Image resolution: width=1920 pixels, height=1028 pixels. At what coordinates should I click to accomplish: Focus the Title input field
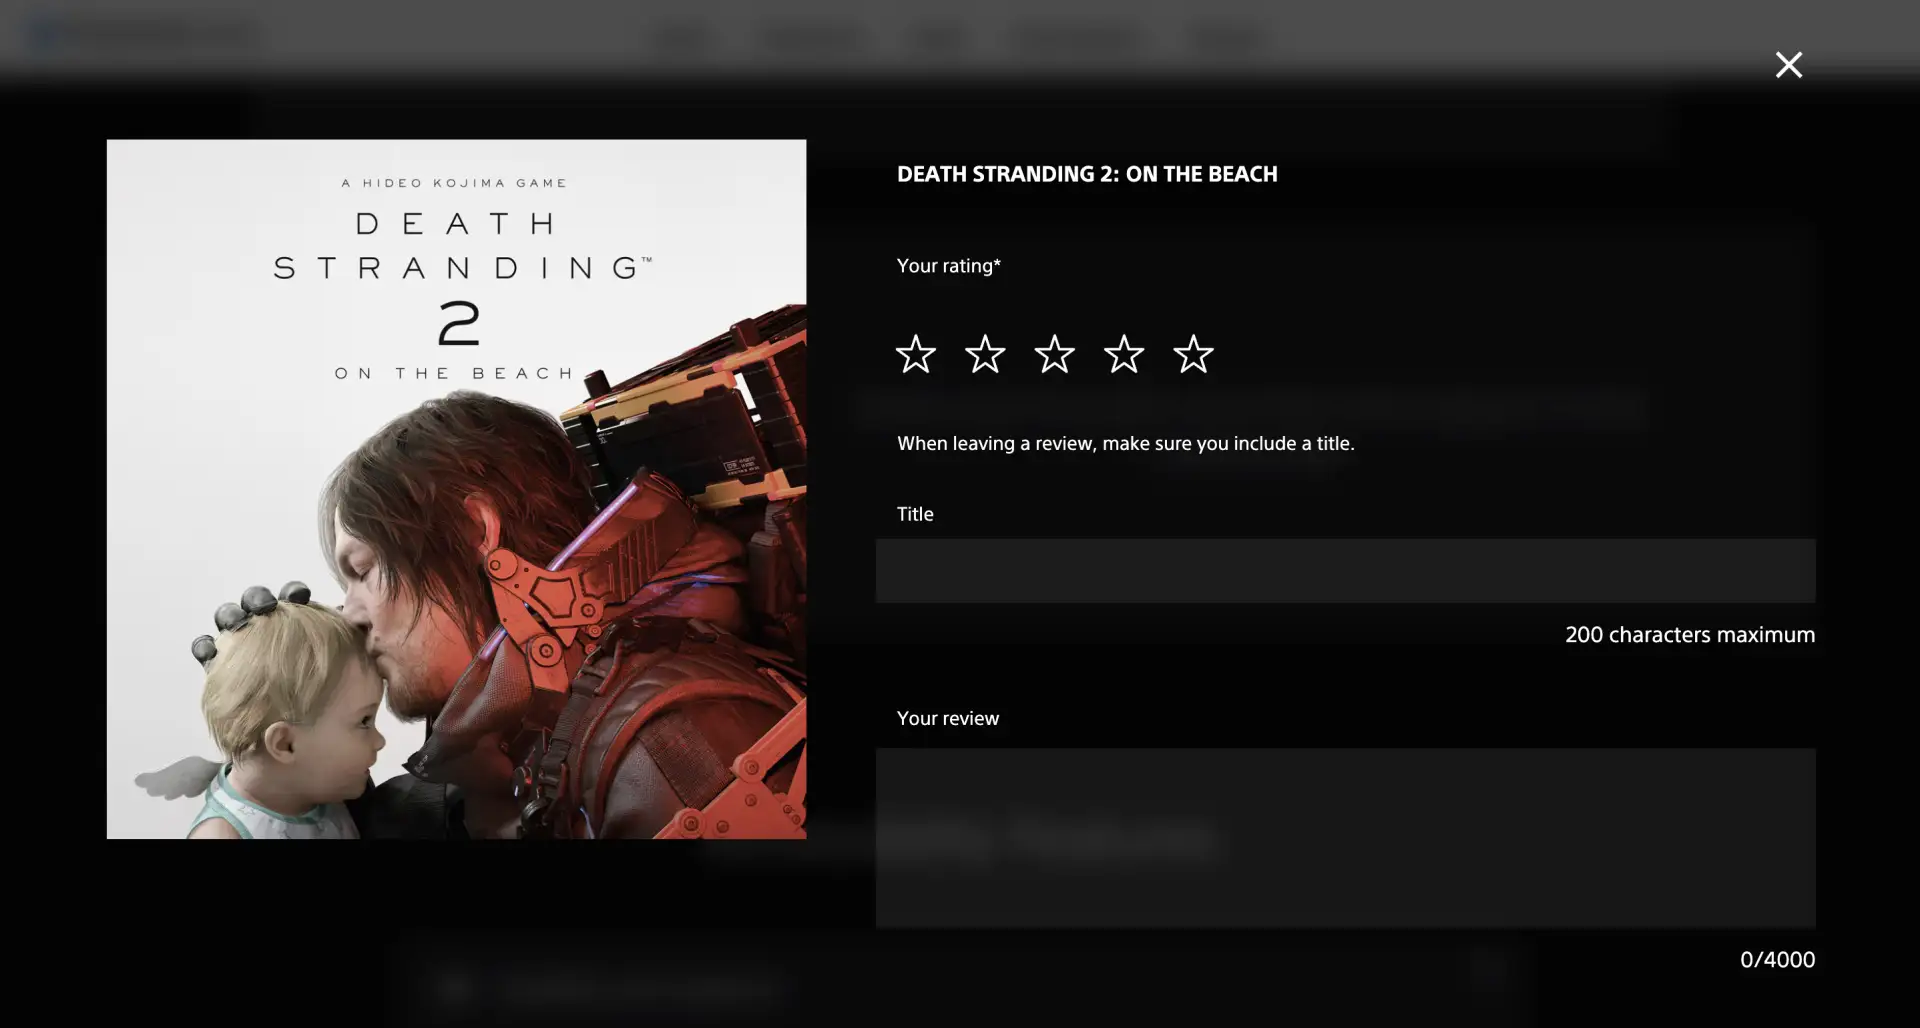tap(1345, 571)
